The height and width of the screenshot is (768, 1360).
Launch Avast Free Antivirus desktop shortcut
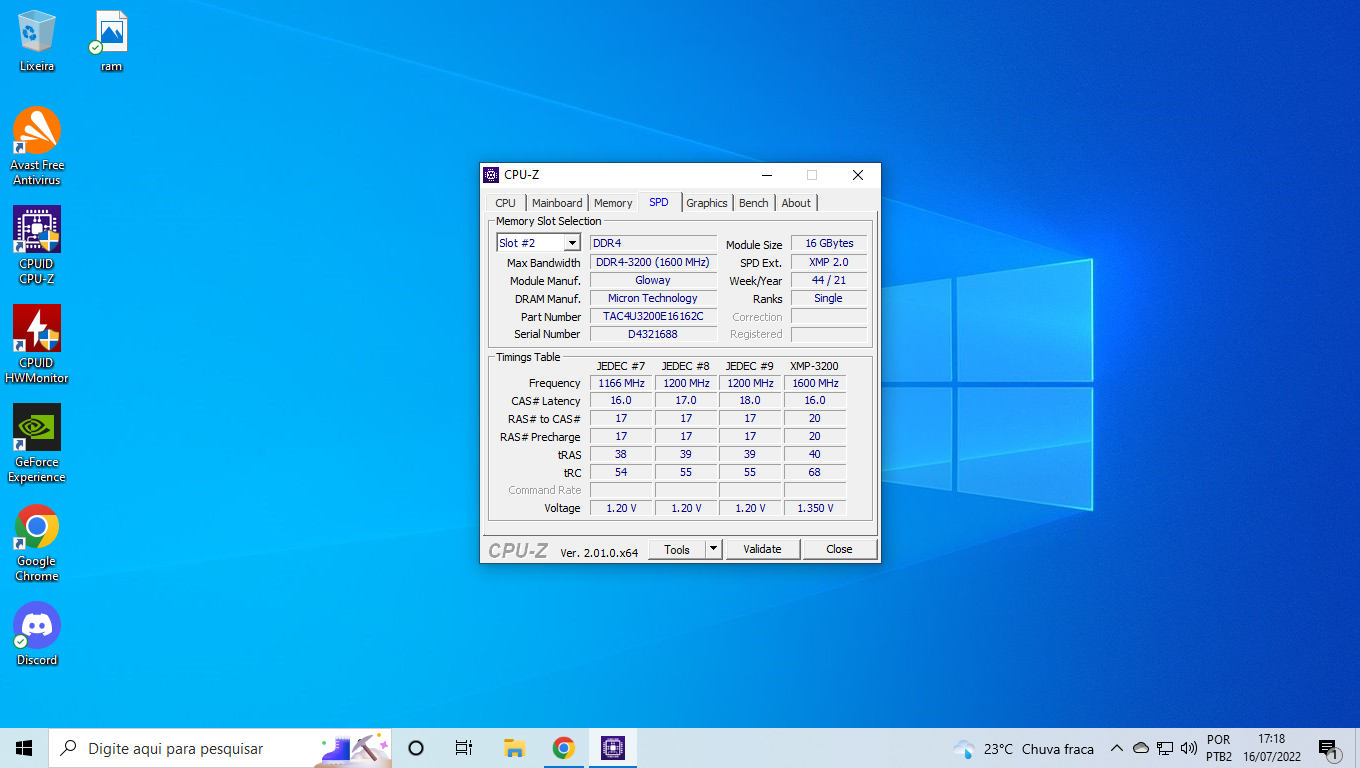(x=37, y=146)
